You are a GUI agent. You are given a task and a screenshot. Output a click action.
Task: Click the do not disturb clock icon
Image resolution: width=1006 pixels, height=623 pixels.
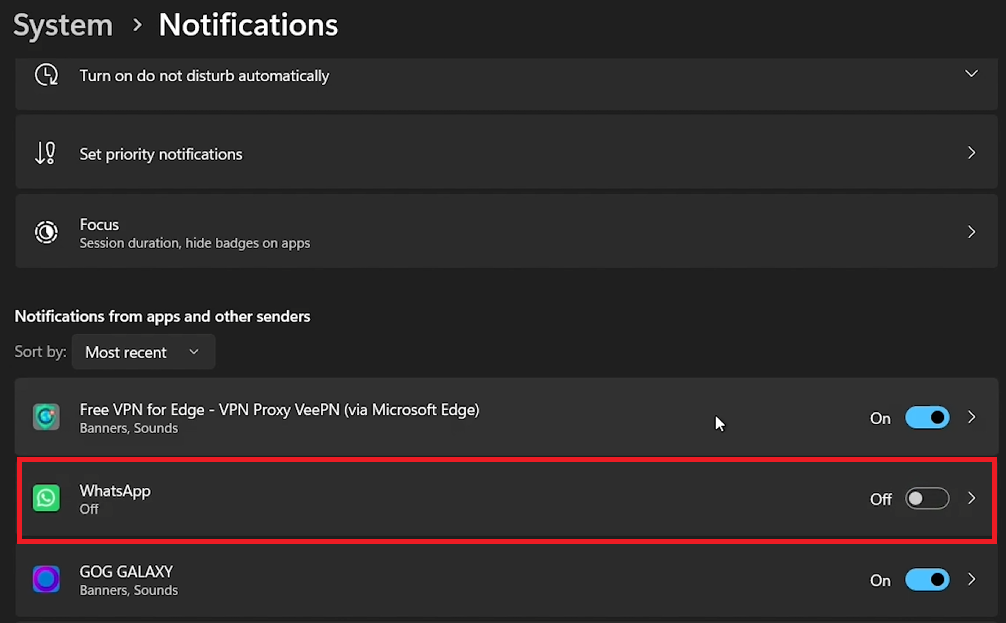[x=46, y=75]
